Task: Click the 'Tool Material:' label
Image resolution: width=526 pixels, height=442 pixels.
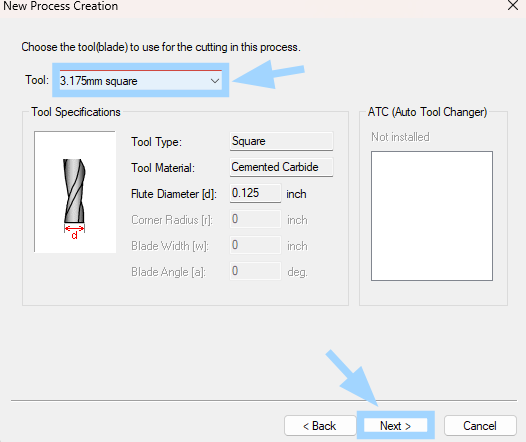Action: tap(163, 168)
